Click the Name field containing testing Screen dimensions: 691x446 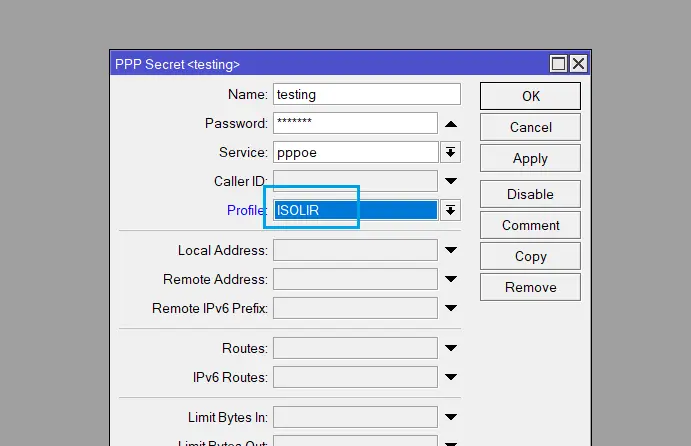click(x=366, y=94)
